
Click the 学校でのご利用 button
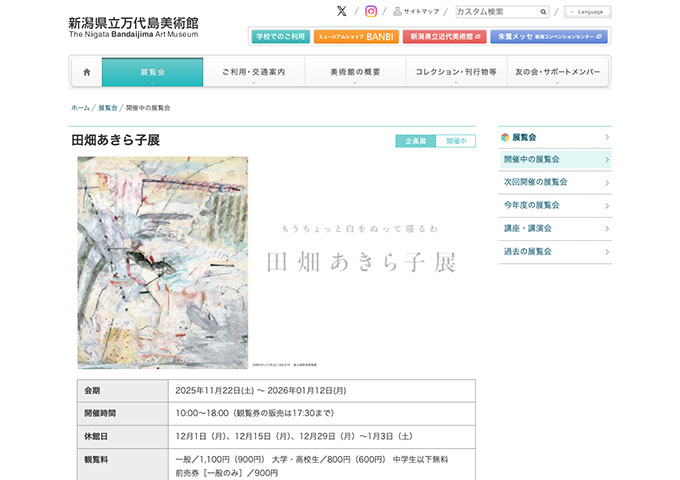tap(281, 37)
